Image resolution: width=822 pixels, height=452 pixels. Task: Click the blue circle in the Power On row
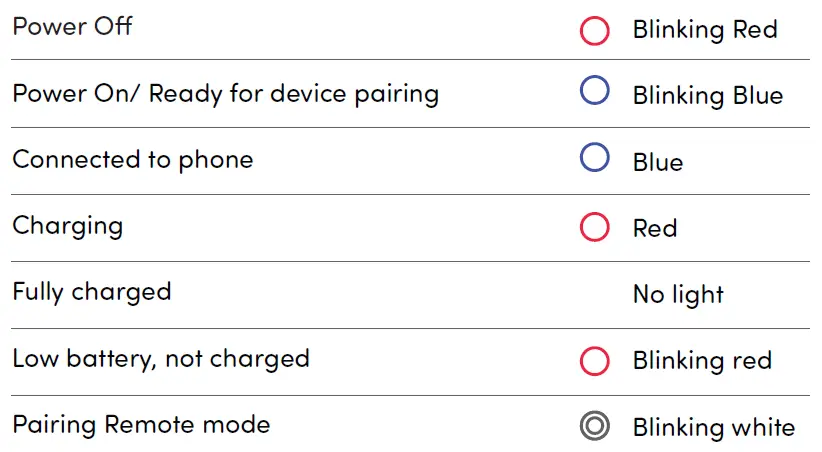tap(594, 91)
